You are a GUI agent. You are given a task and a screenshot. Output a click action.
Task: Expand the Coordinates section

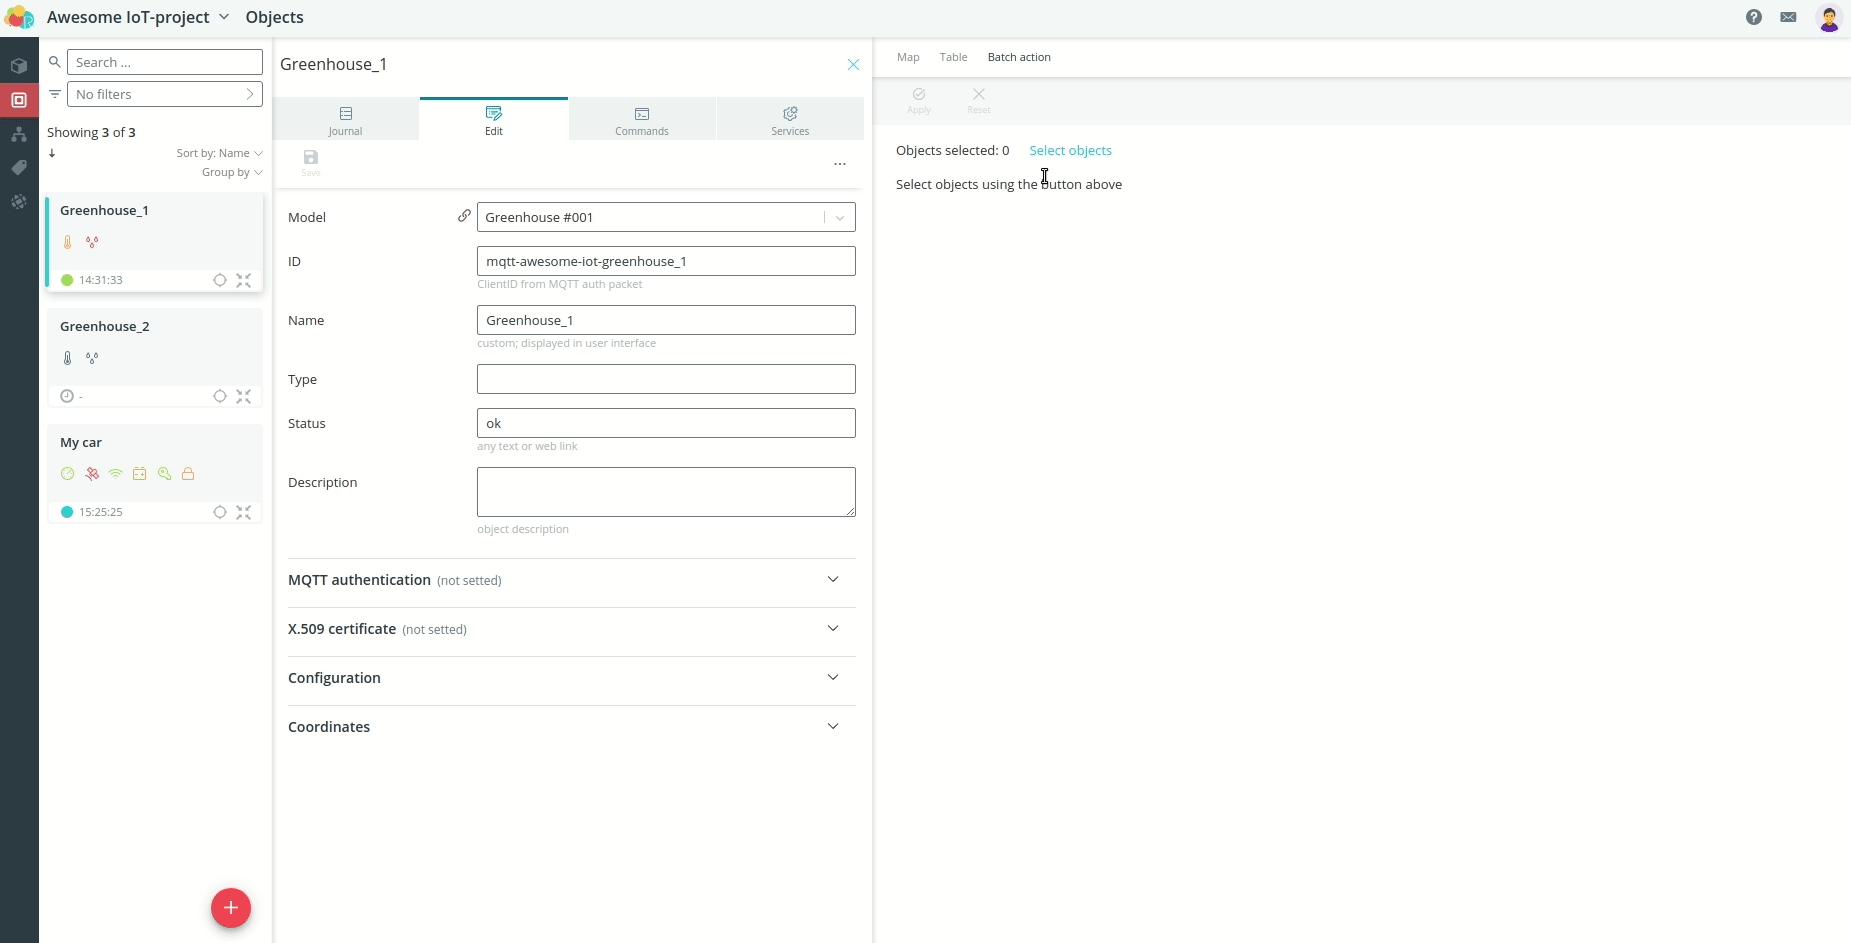572,727
